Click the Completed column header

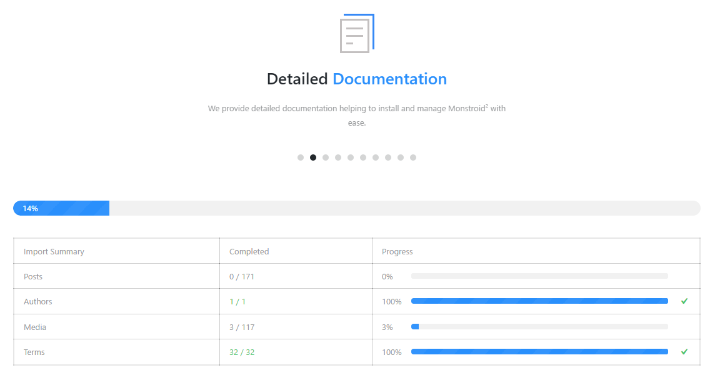pos(249,251)
